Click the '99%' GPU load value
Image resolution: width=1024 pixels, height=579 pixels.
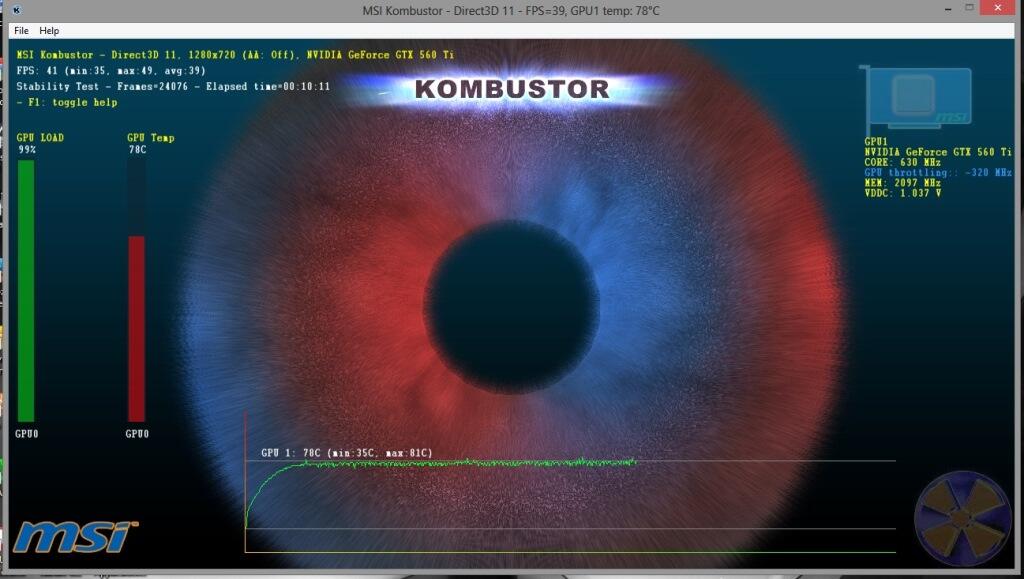point(27,149)
